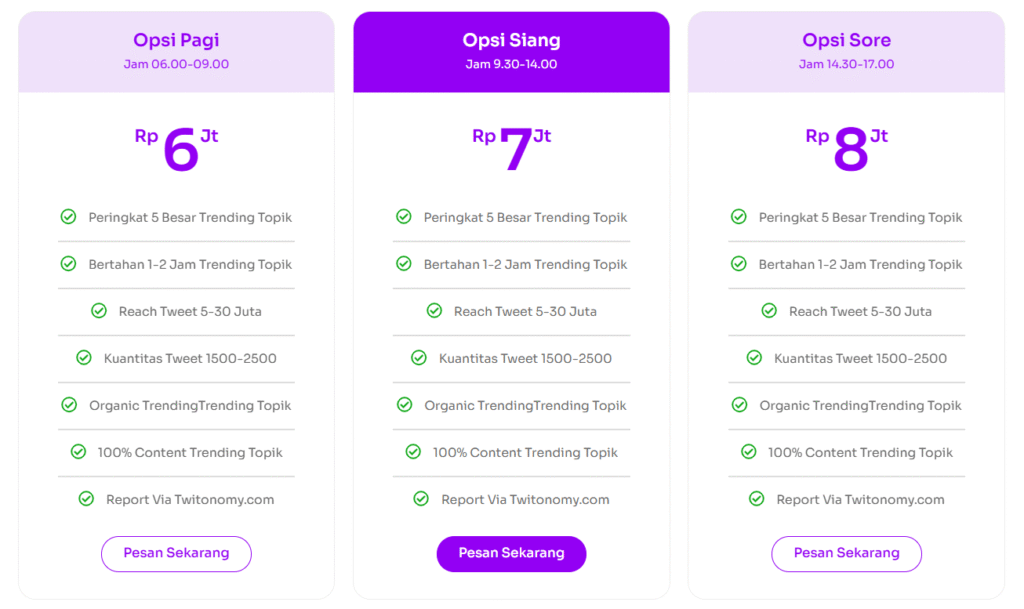Click check icon beside Report Via Twitonomy in Opsi Pagi
This screenshot has width=1024, height=609.
[86, 499]
